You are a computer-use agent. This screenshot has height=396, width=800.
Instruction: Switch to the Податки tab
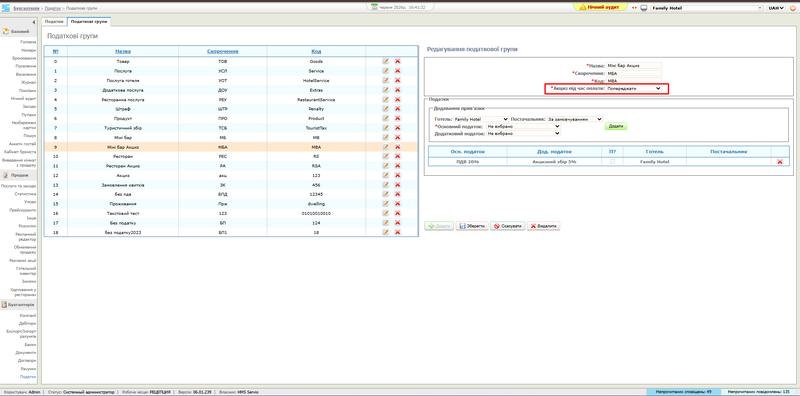pos(54,22)
